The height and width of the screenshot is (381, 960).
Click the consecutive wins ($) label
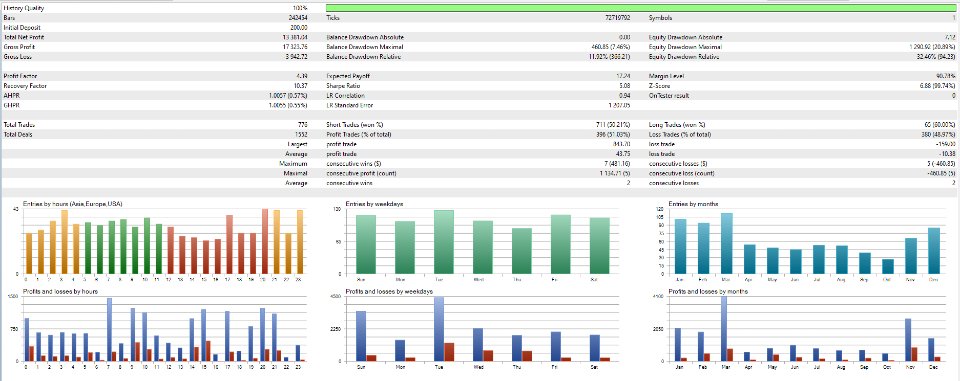(353, 163)
